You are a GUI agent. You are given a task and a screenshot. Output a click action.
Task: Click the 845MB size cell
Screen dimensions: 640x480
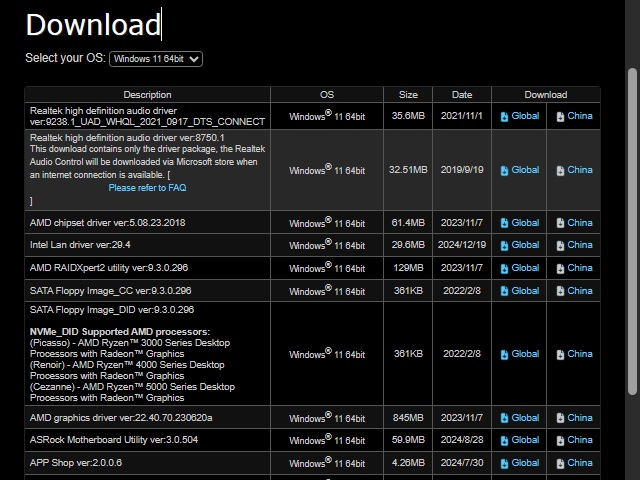pyautogui.click(x=408, y=418)
